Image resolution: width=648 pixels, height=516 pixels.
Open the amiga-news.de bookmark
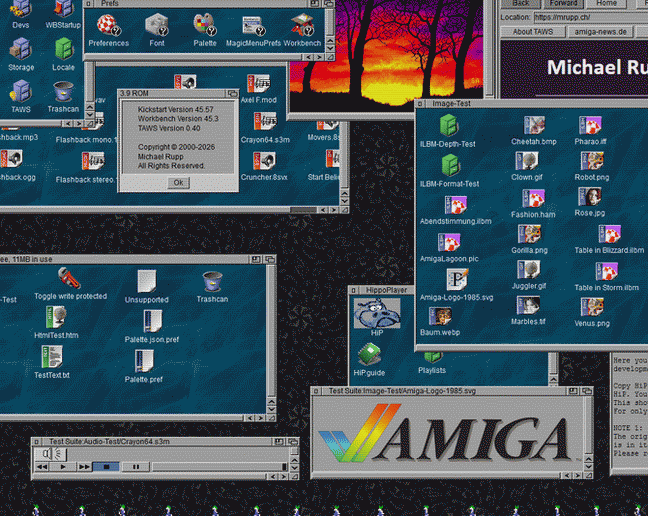pyautogui.click(x=600, y=32)
